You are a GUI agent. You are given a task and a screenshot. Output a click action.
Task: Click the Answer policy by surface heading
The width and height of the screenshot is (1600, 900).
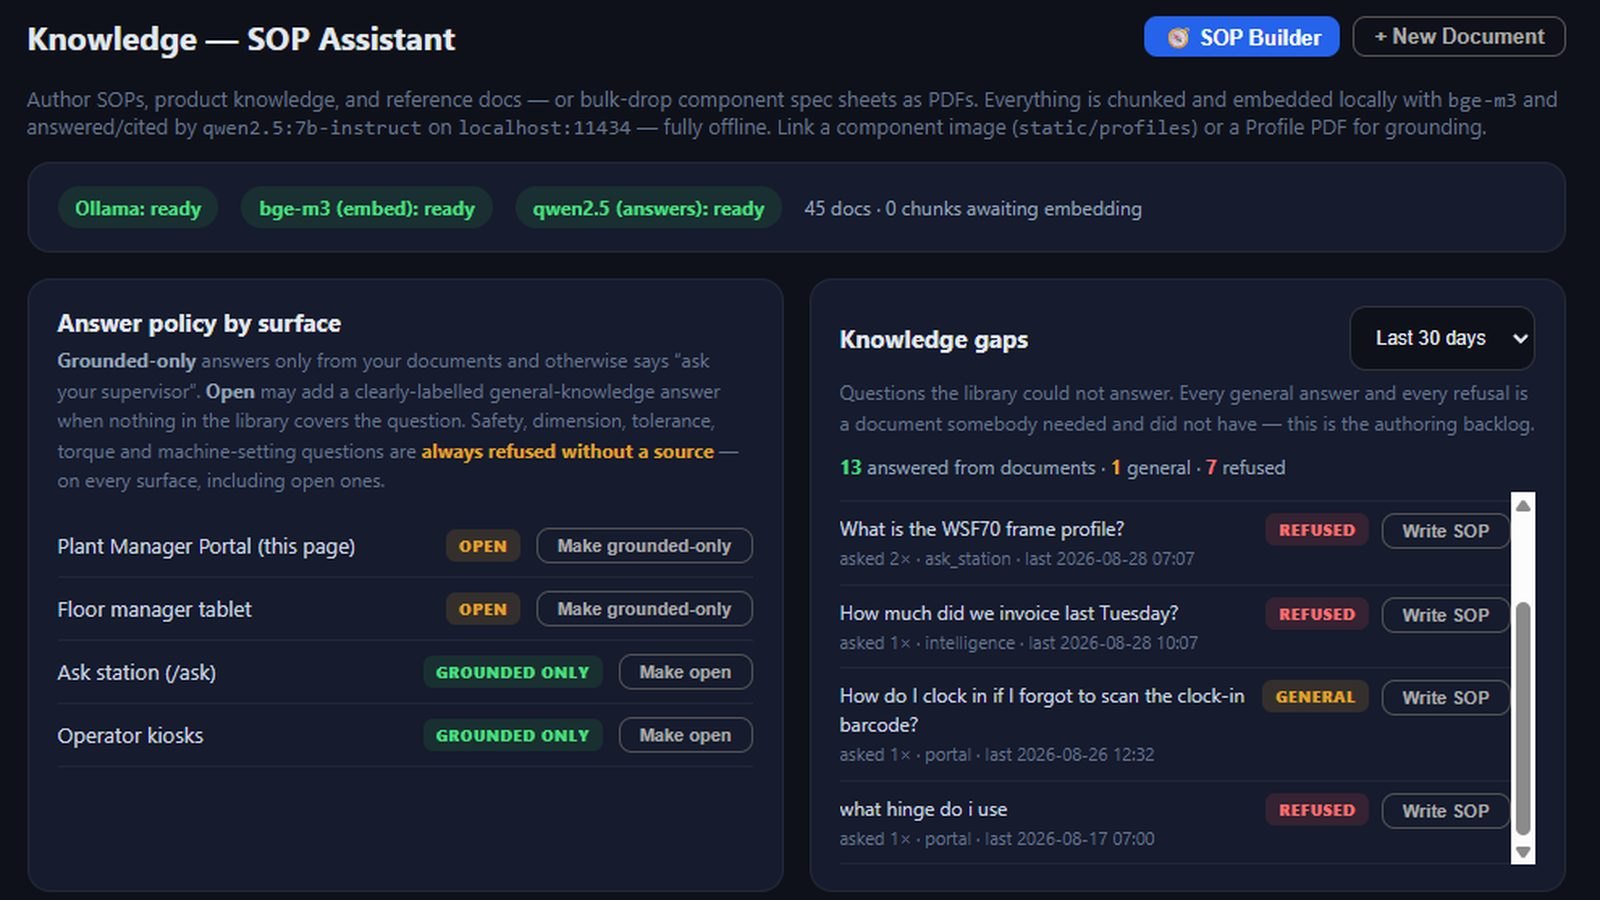pyautogui.click(x=199, y=323)
